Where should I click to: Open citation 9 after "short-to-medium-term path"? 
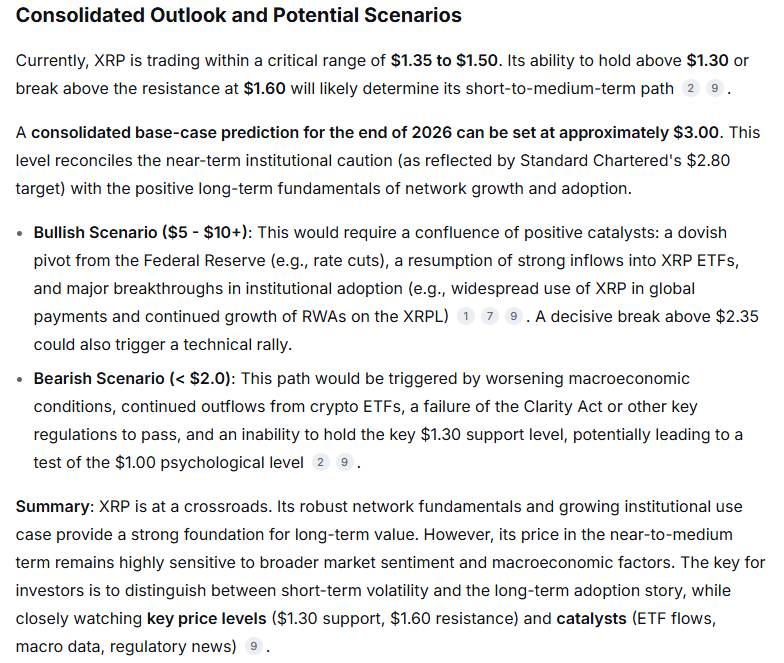pos(714,88)
